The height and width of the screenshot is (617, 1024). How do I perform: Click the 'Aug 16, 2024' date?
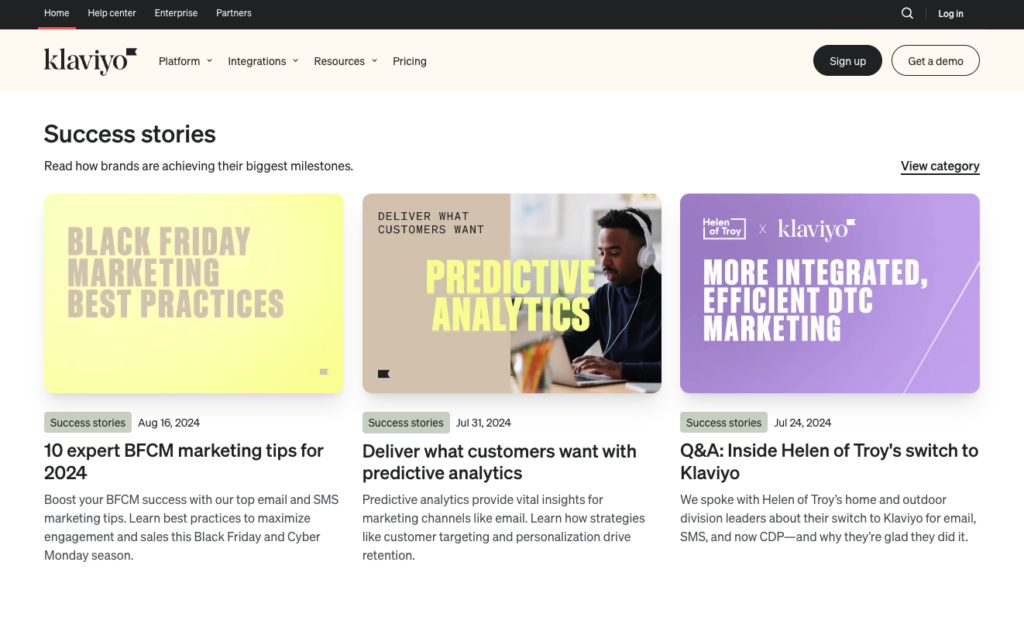168,422
